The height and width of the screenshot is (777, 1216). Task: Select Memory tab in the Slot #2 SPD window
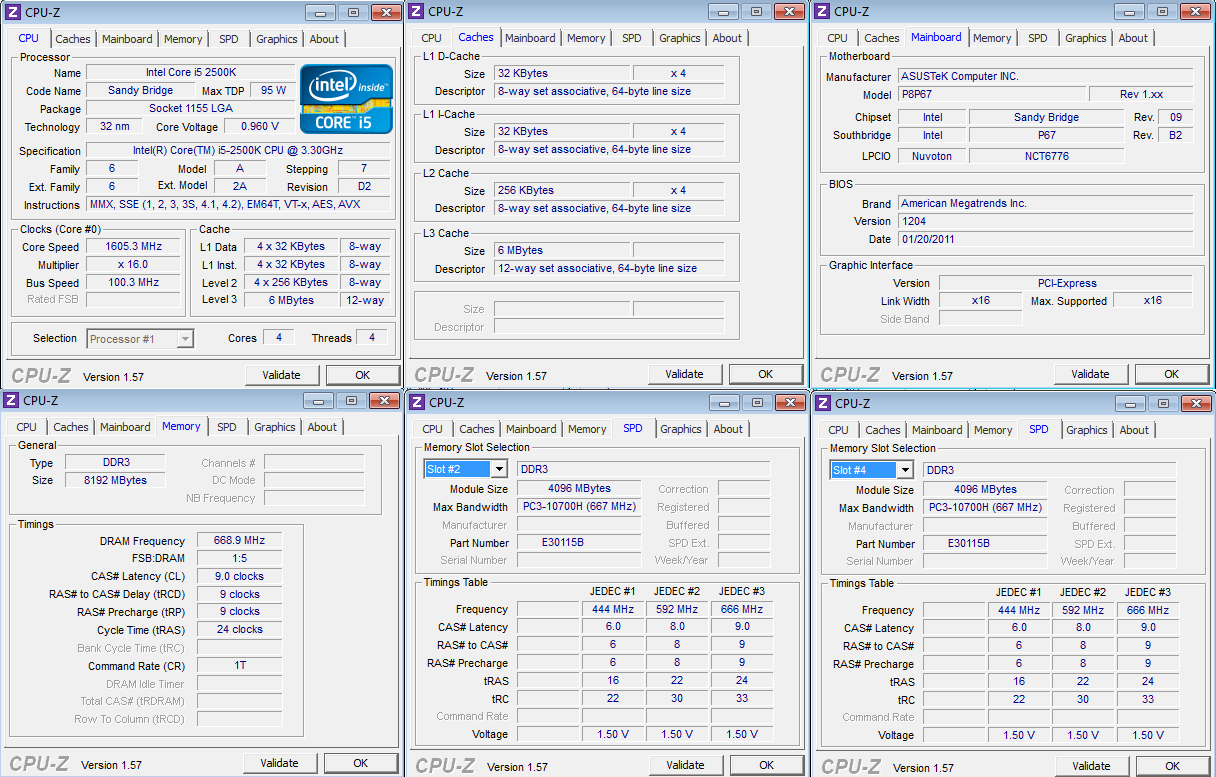pos(587,429)
